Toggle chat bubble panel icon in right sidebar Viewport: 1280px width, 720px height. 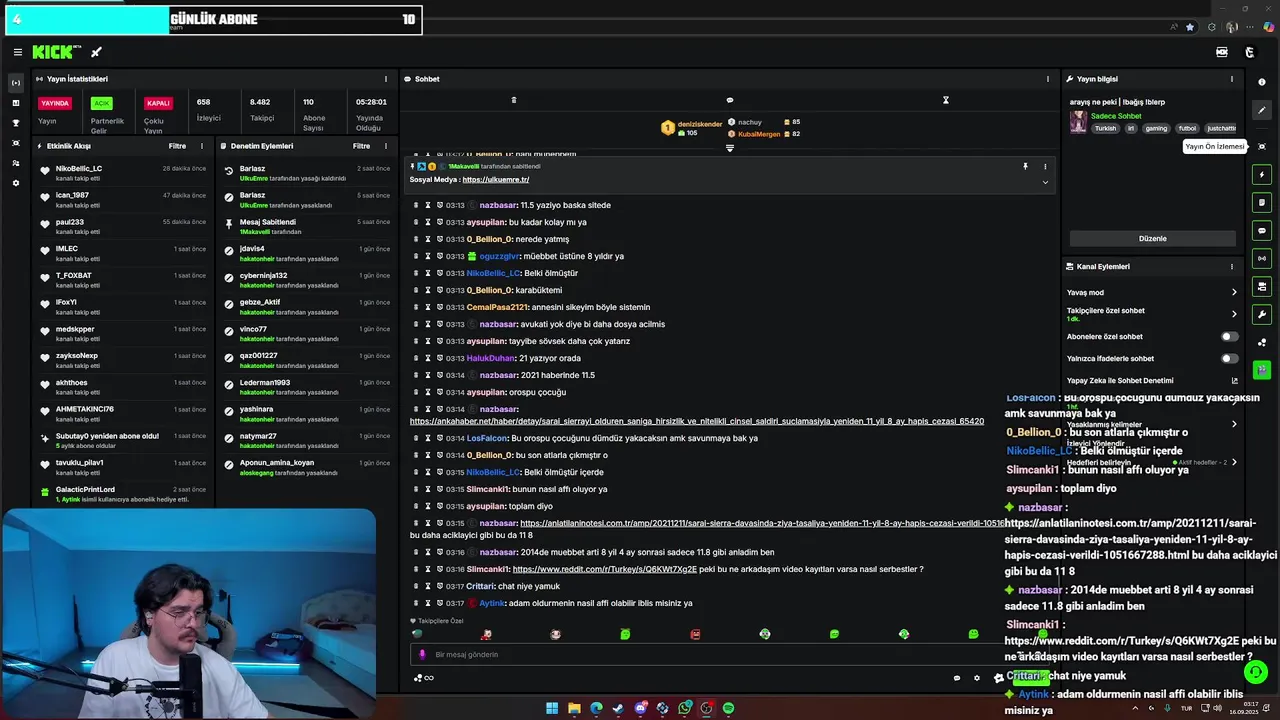(1262, 231)
